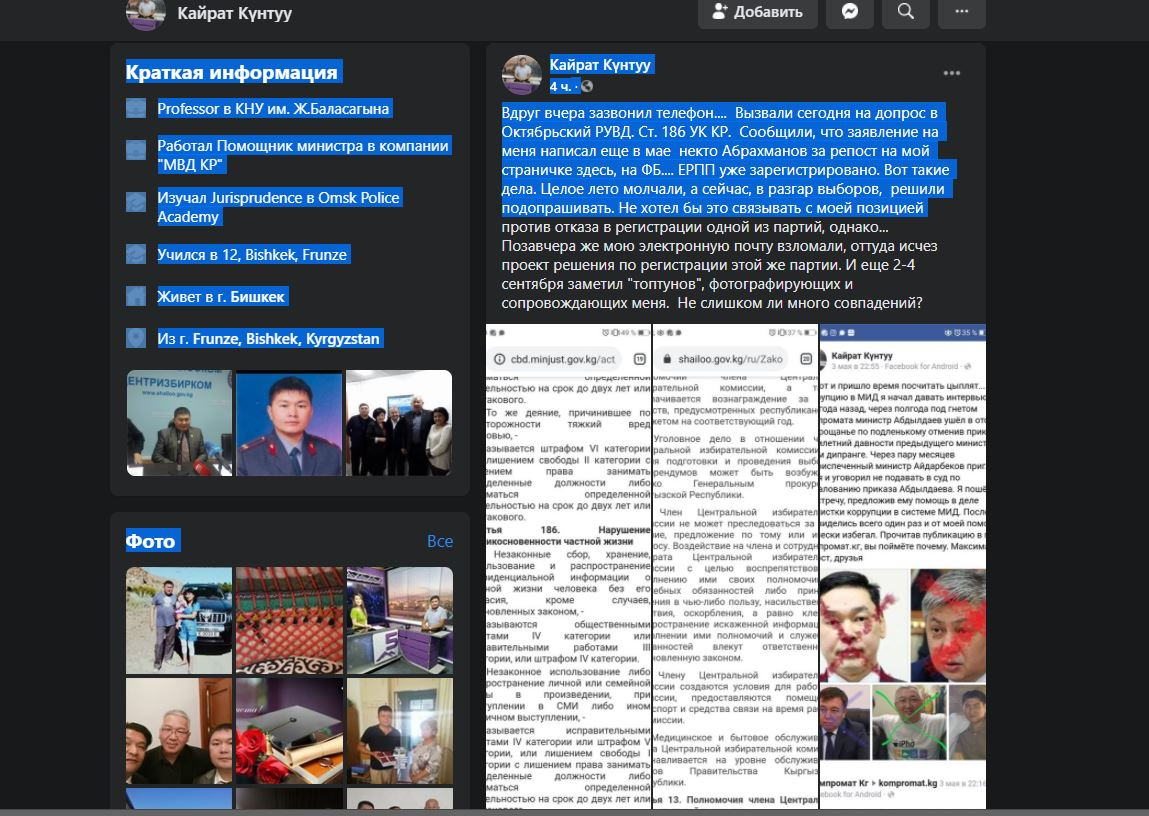The height and width of the screenshot is (816, 1149).
Task: Open the Бишкек current city link
Action: 257,297
